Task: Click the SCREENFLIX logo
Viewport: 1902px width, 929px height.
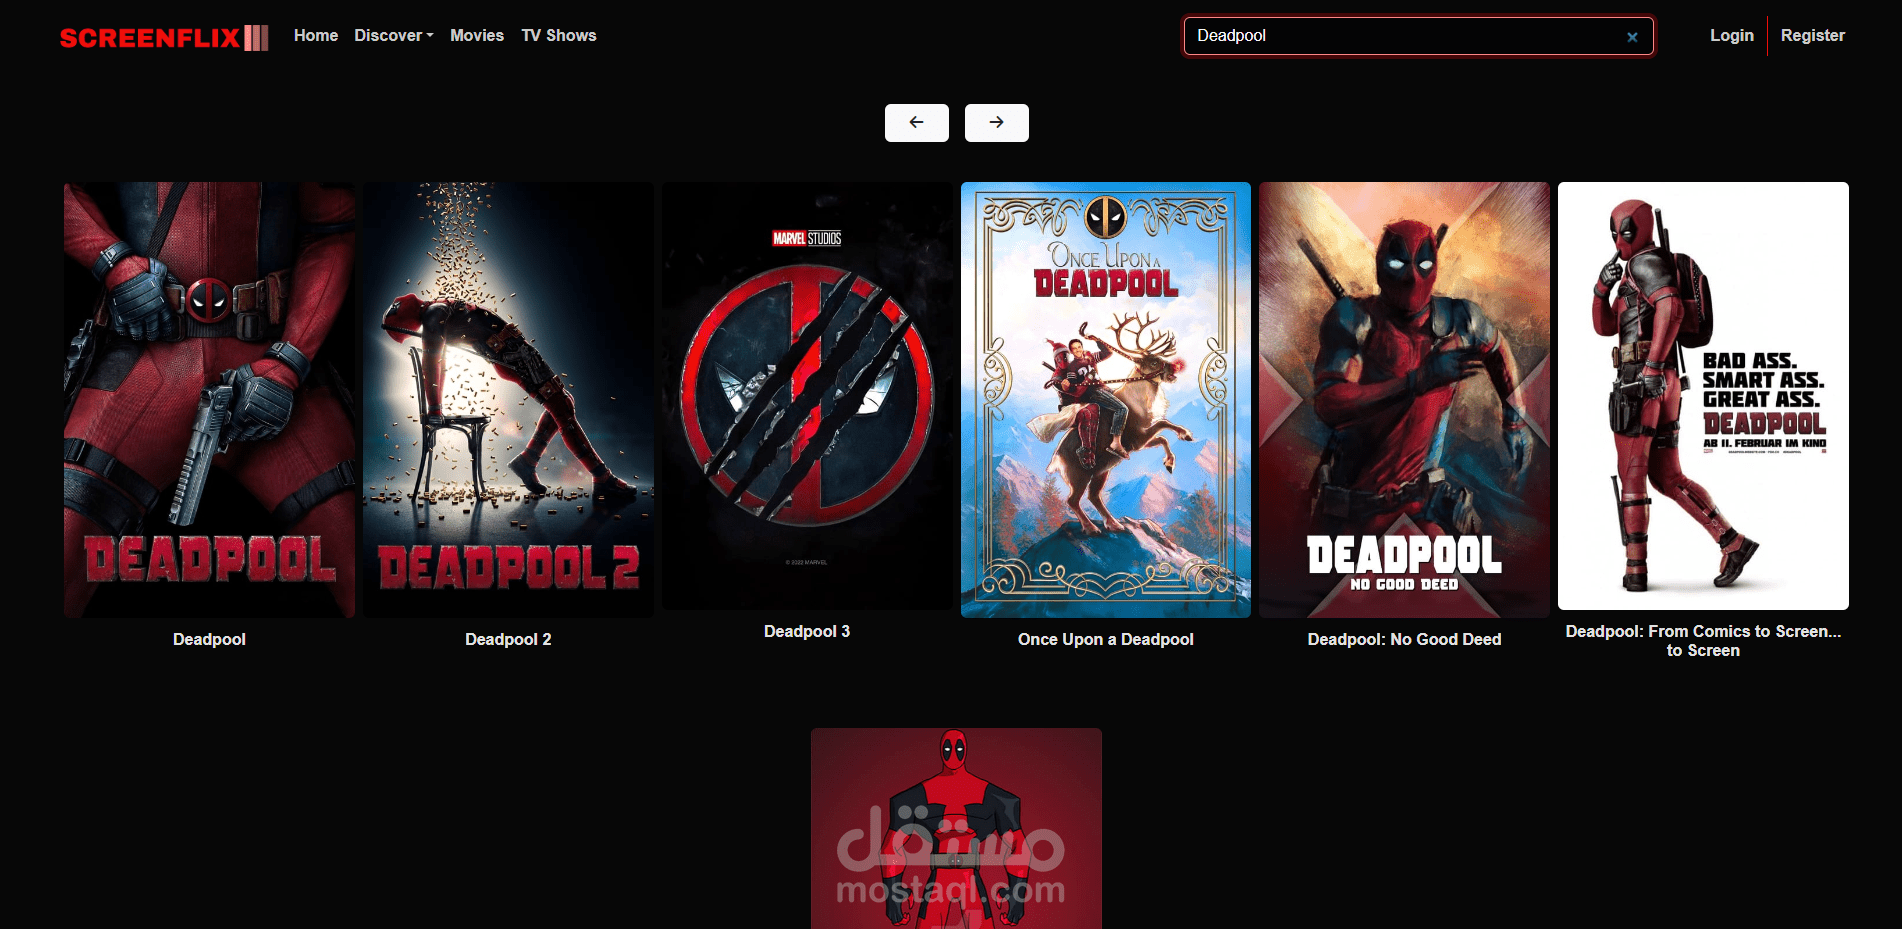Action: (x=164, y=37)
